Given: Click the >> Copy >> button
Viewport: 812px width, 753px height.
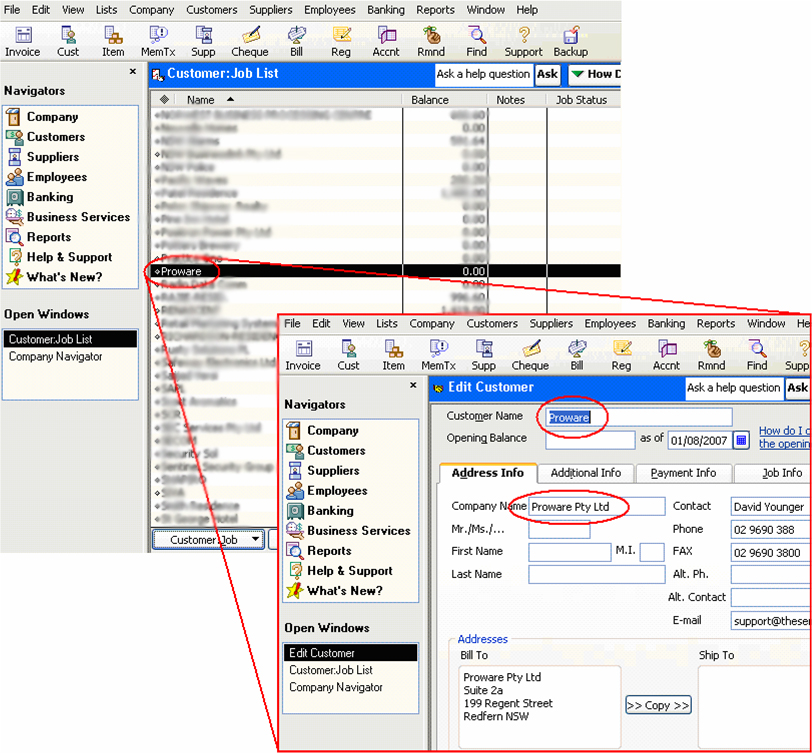Looking at the screenshot, I should 657,705.
